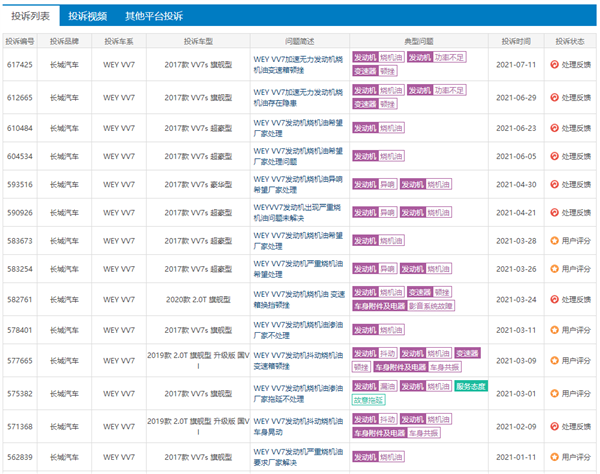Click 用户评分 status text for 583673
Screen dimensions: 600x474
[576, 241]
